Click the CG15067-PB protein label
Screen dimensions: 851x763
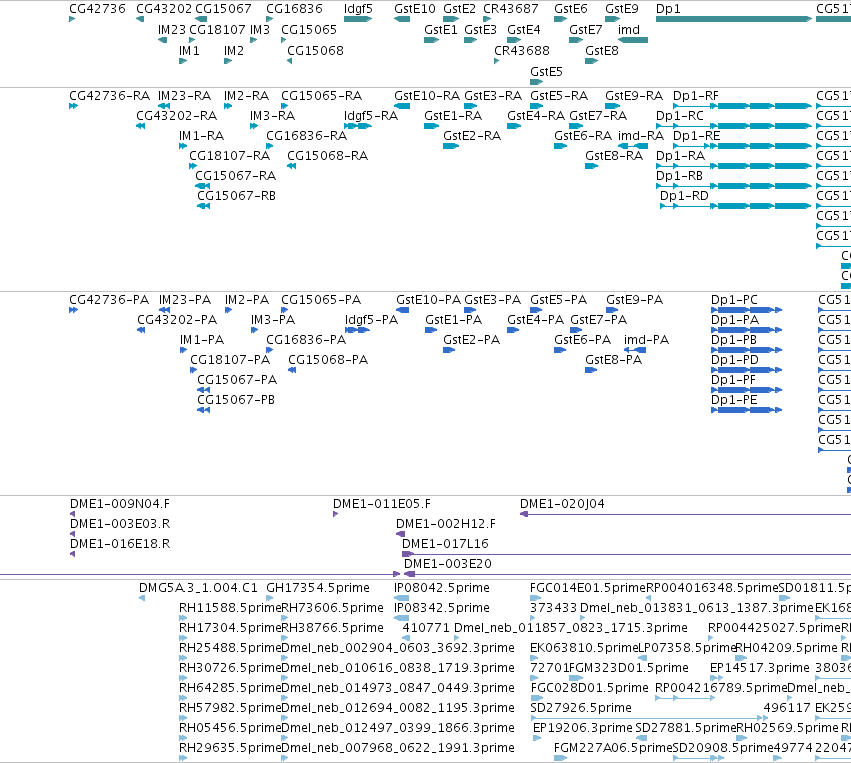236,399
